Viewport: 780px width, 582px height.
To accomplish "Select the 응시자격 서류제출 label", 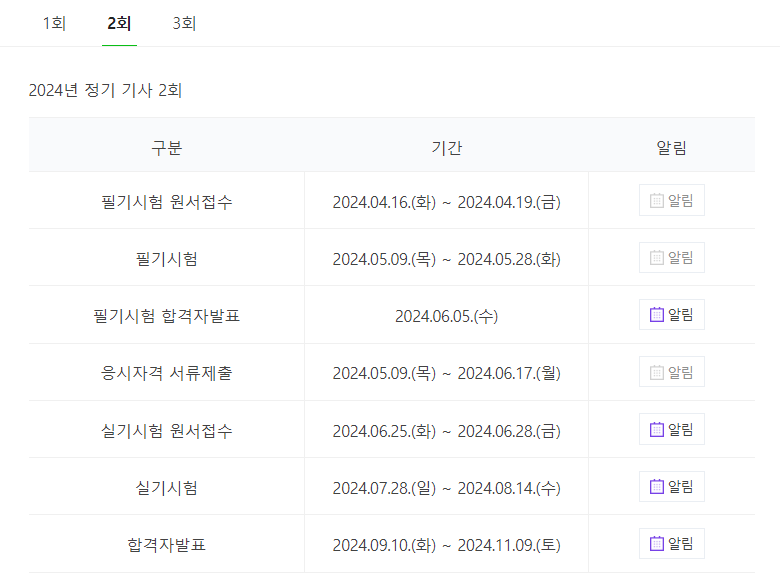I will pos(167,373).
